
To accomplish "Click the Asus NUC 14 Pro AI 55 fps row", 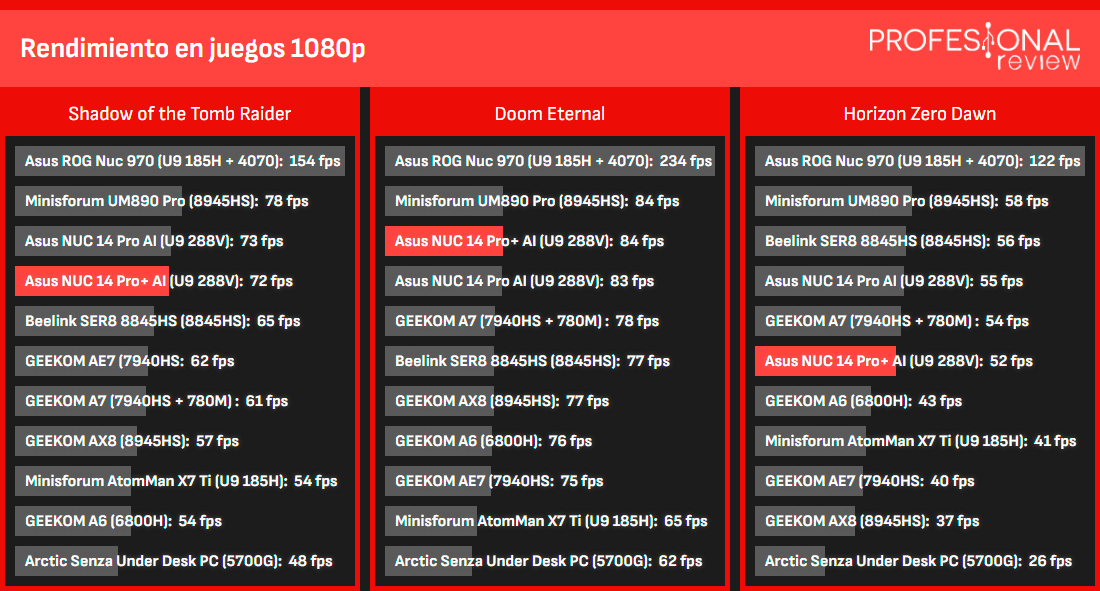I will click(x=920, y=281).
